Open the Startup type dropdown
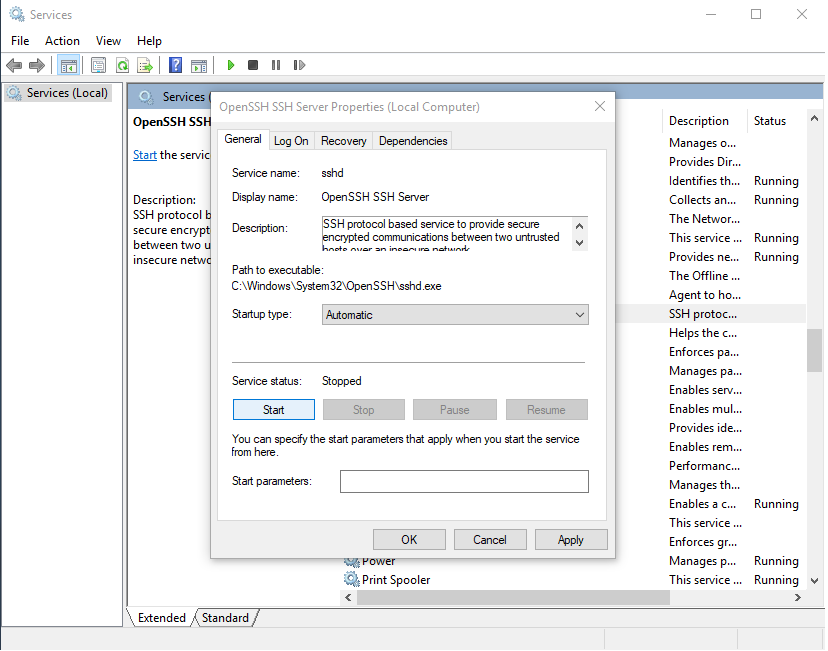The width and height of the screenshot is (828, 651). (455, 315)
